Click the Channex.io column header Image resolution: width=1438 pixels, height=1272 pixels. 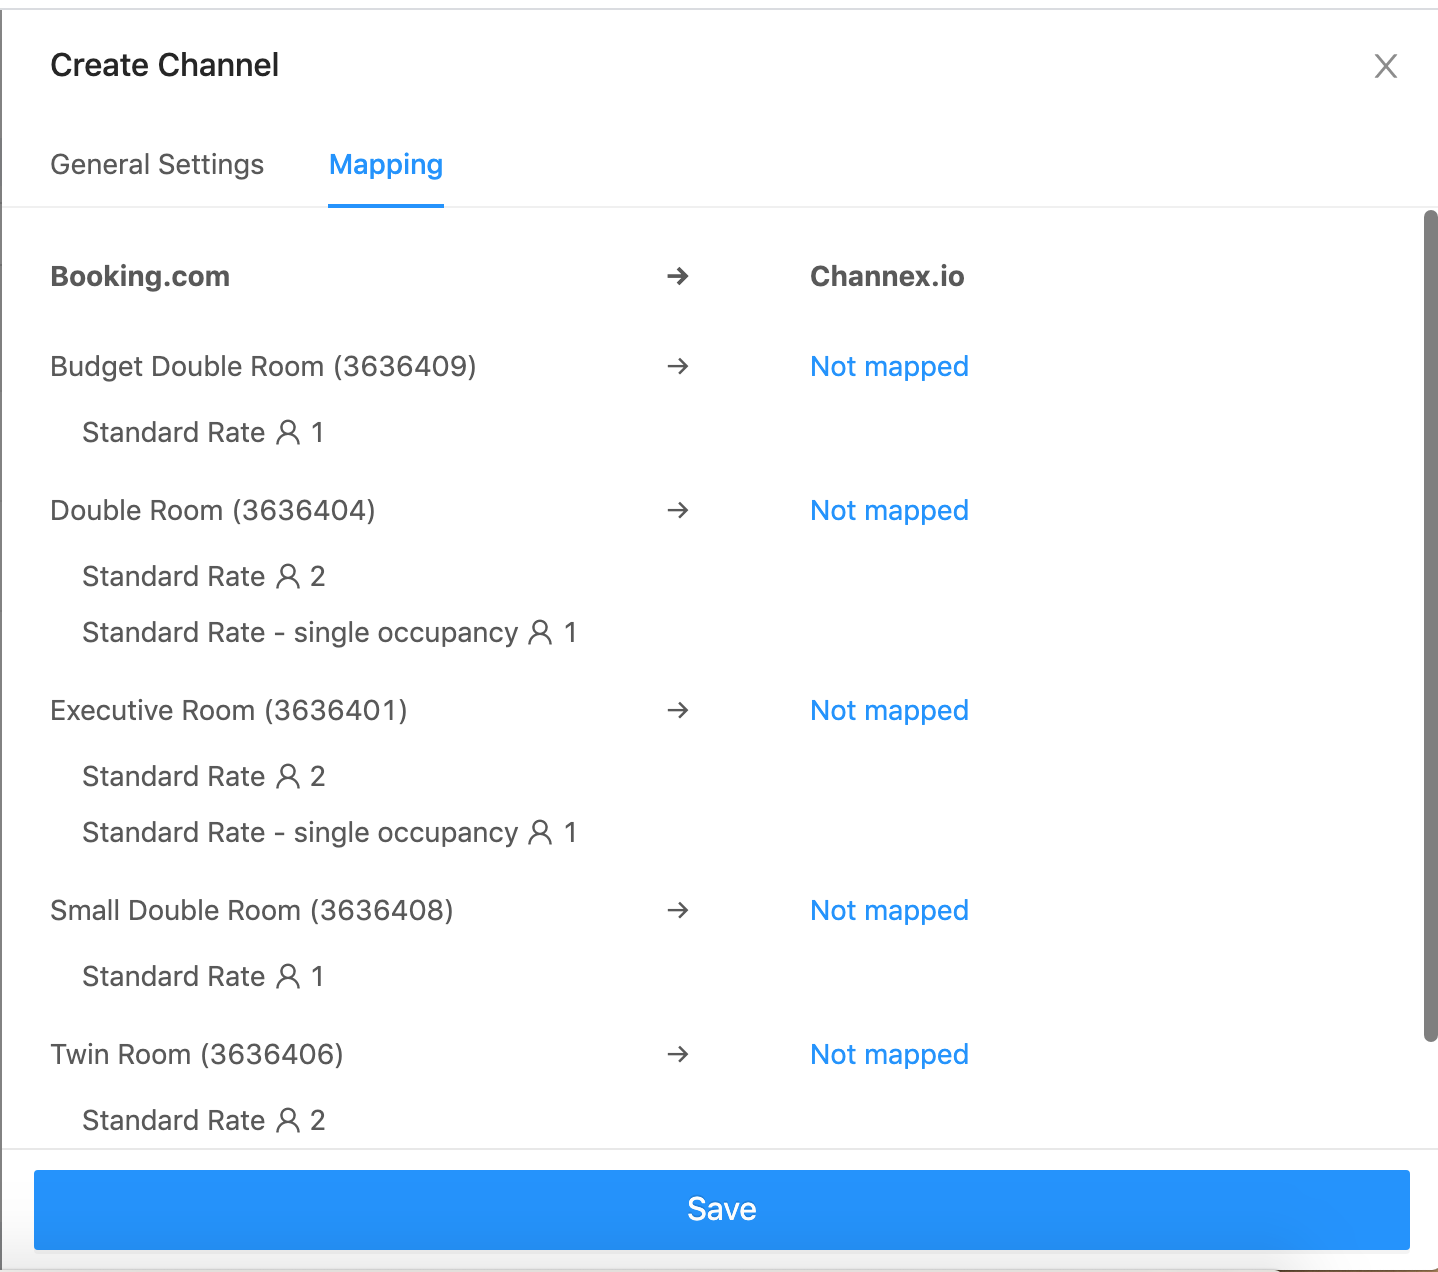[887, 276]
